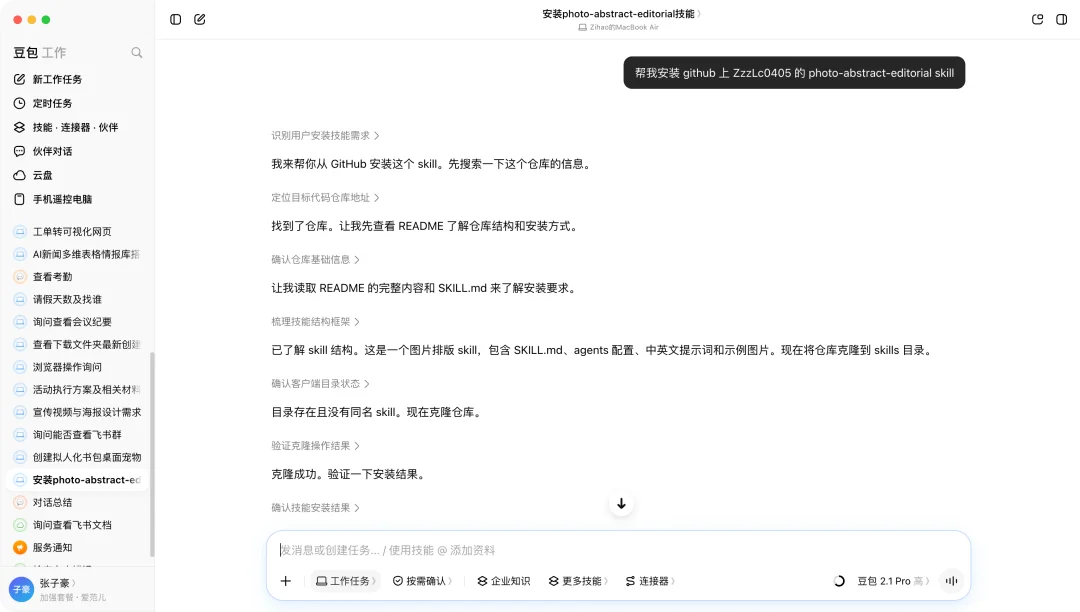
Task: Open the 豆包 2.1 Pro model selector
Action: (893, 581)
